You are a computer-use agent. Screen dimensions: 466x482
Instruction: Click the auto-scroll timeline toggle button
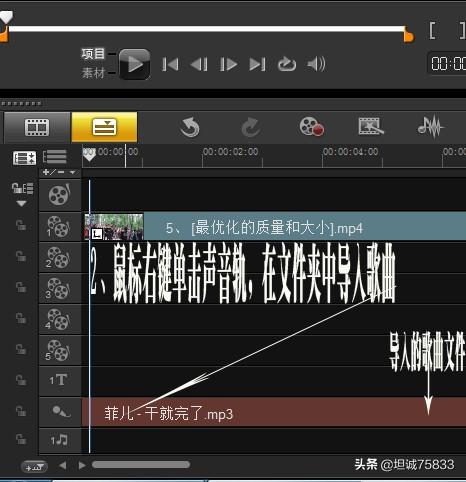point(34,466)
